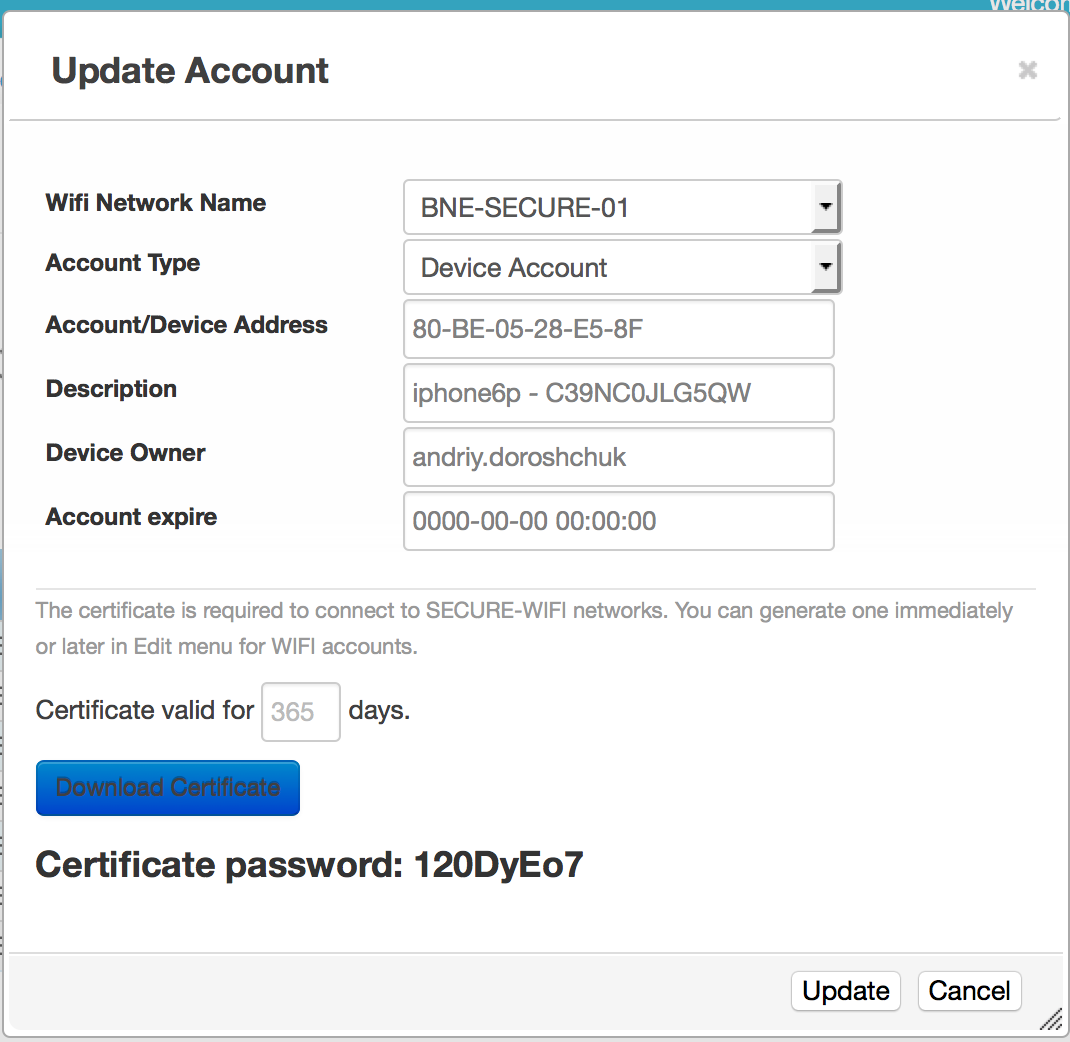The height and width of the screenshot is (1042, 1070).
Task: Click the Update Account dialog title
Action: point(190,71)
